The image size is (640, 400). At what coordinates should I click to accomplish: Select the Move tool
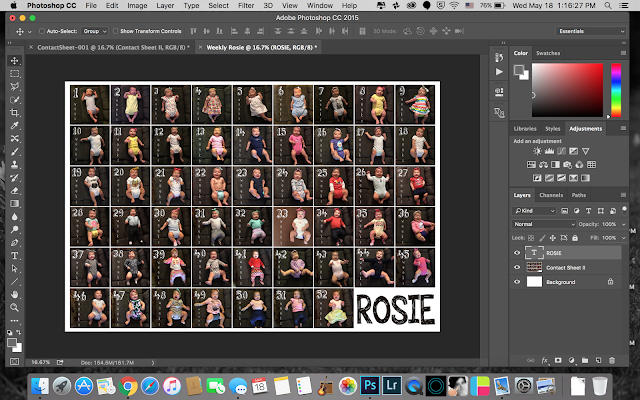(15, 61)
